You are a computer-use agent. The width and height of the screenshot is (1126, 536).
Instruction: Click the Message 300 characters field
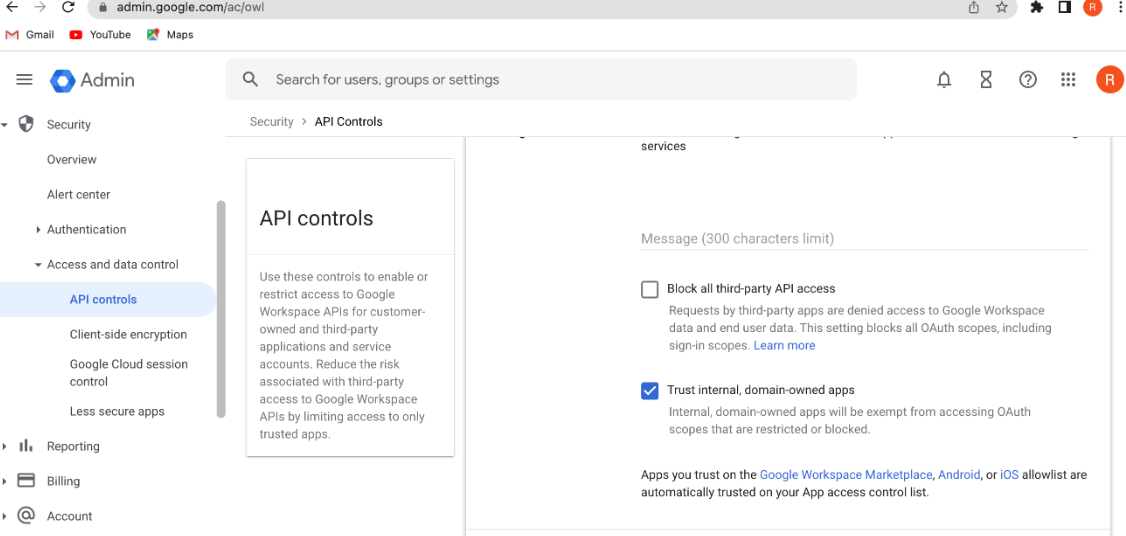865,238
